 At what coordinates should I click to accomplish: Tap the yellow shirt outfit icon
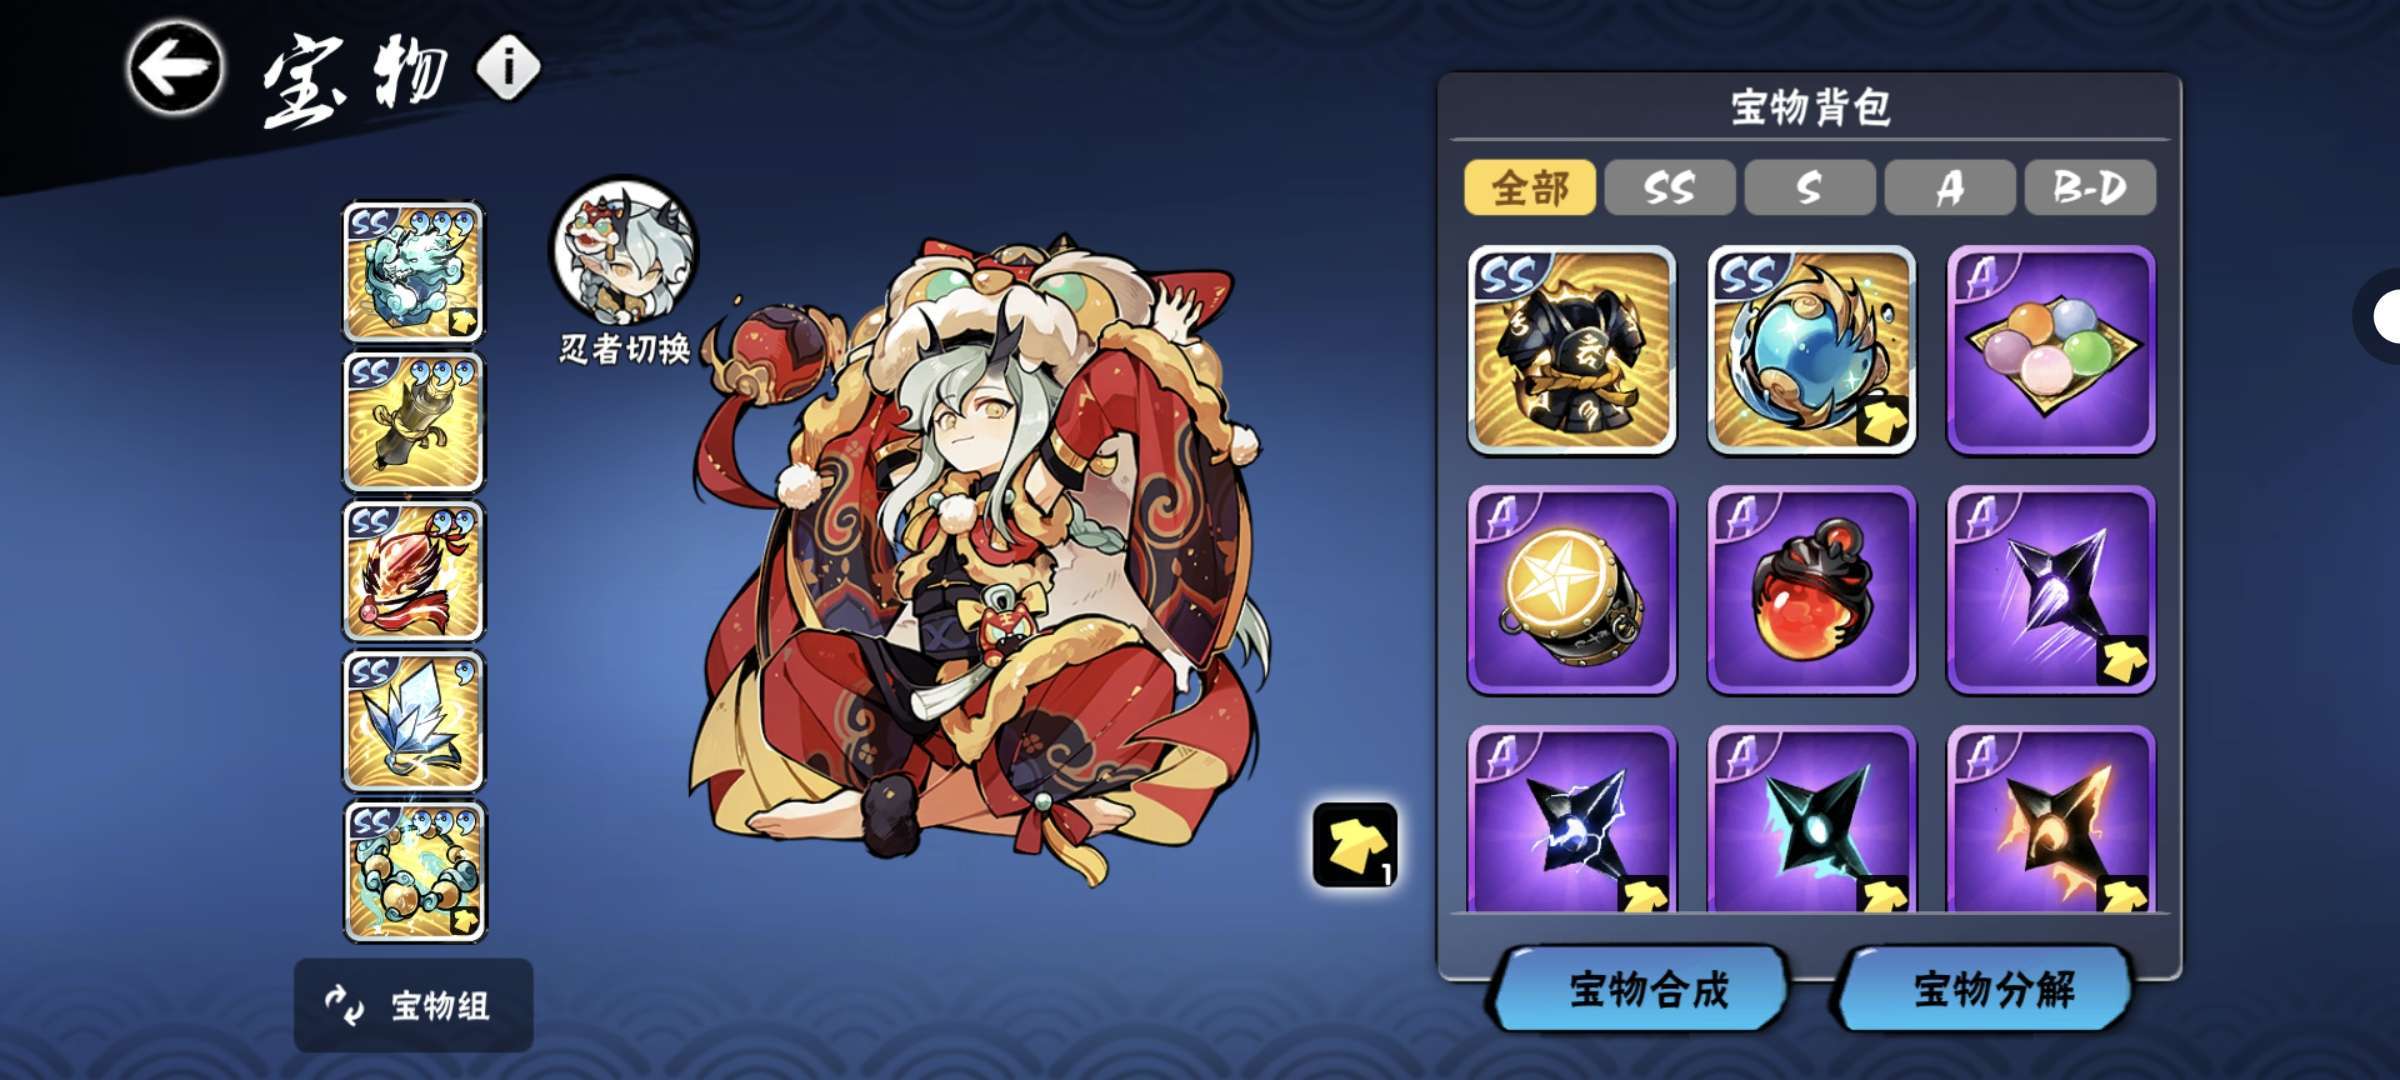coord(1355,845)
